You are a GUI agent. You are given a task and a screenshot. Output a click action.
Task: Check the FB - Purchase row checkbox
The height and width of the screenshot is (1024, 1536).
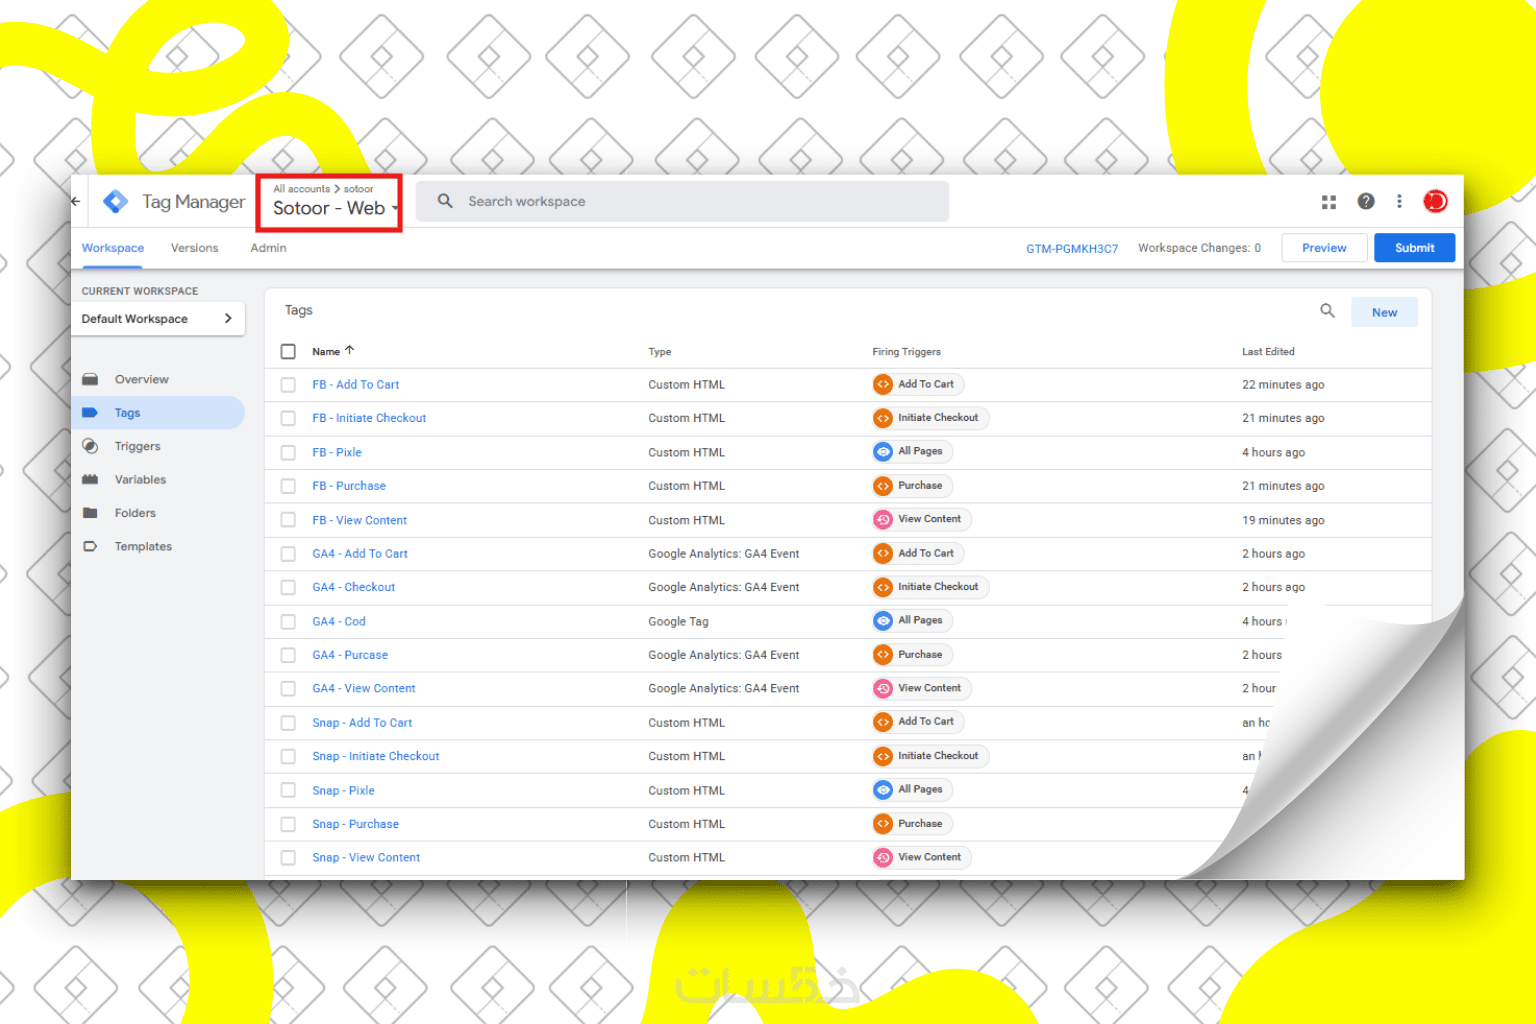pos(288,486)
